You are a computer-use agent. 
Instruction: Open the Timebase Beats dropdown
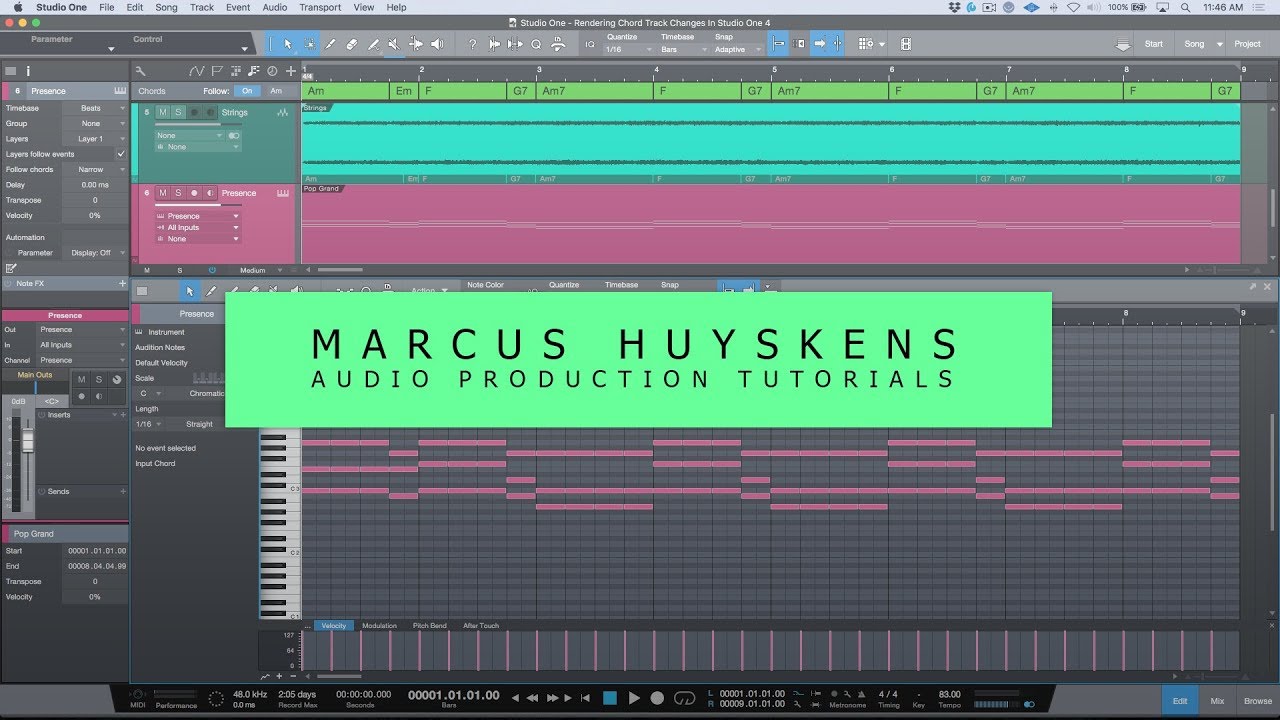[93, 108]
